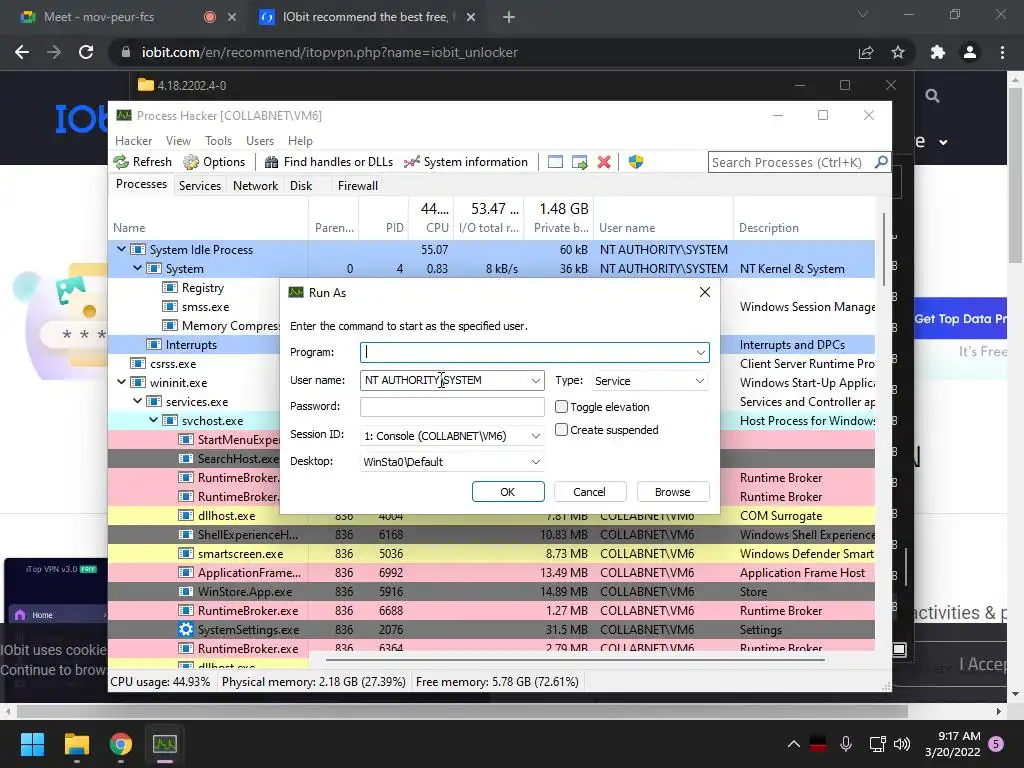Screen dimensions: 1024x768
Task: Open Chrome three-dot menu
Action: pyautogui.click(x=1002, y=52)
